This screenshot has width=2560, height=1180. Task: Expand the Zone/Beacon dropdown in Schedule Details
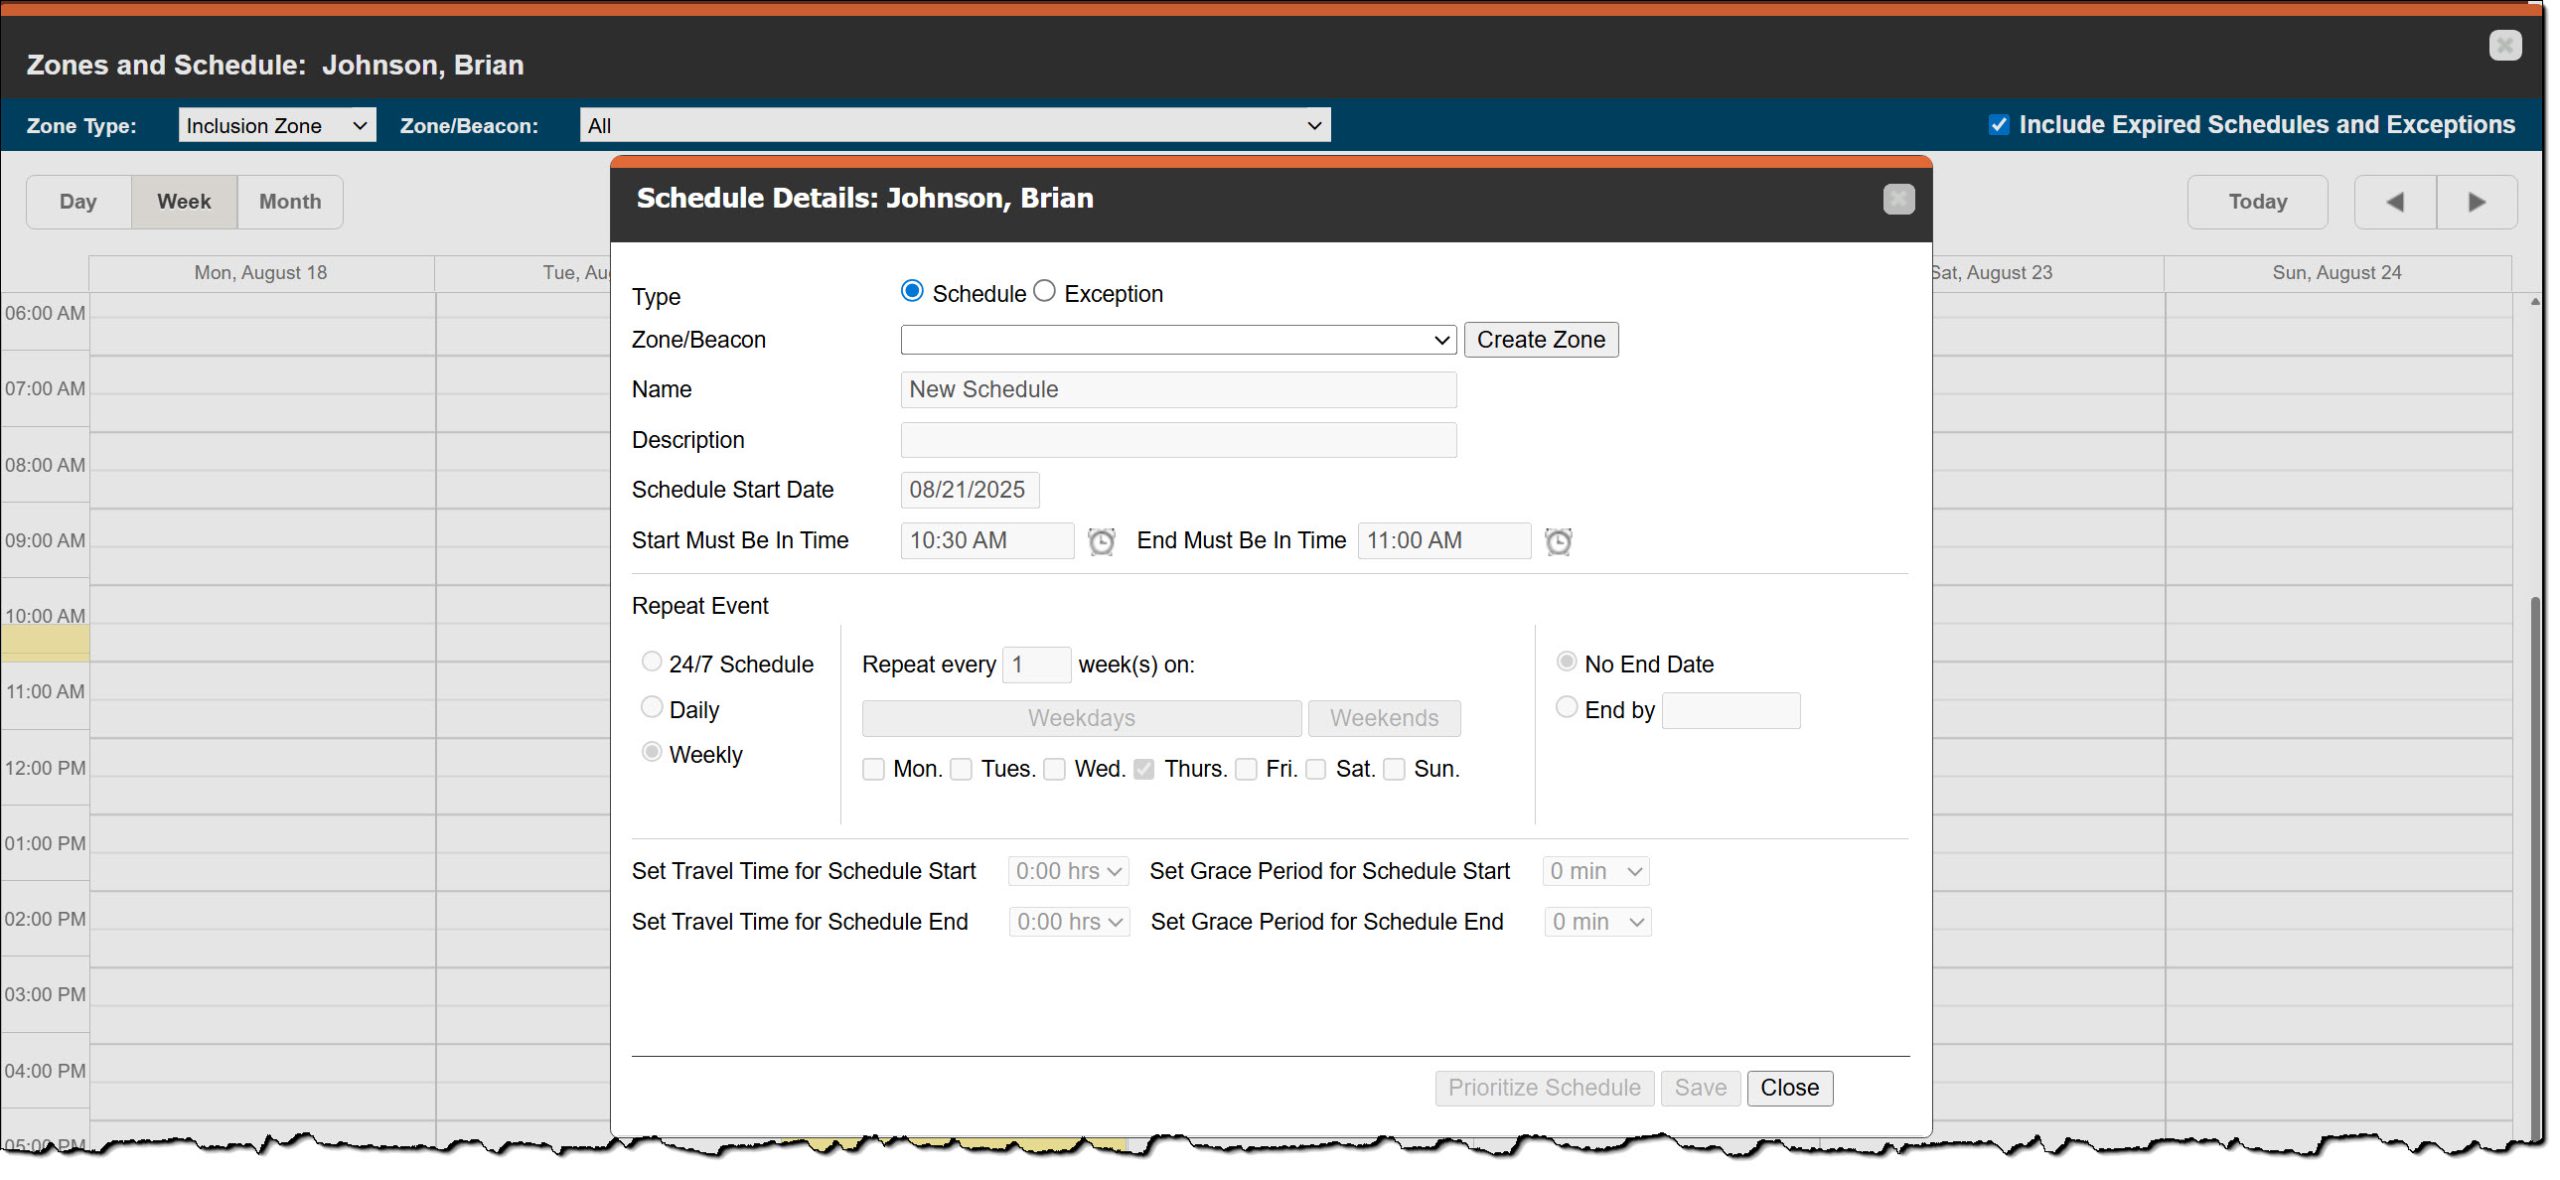(1177, 340)
